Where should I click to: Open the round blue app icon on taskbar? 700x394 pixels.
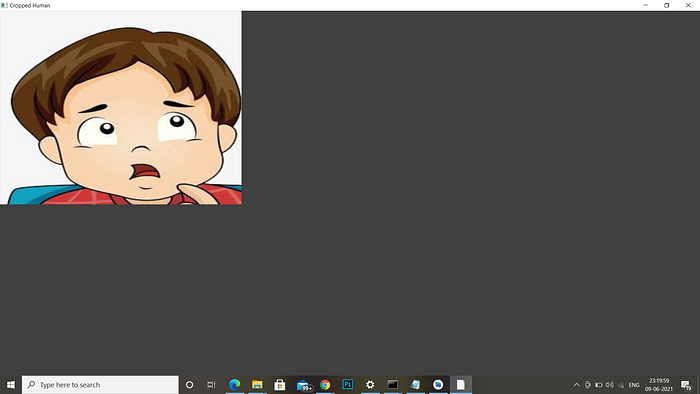(438, 385)
